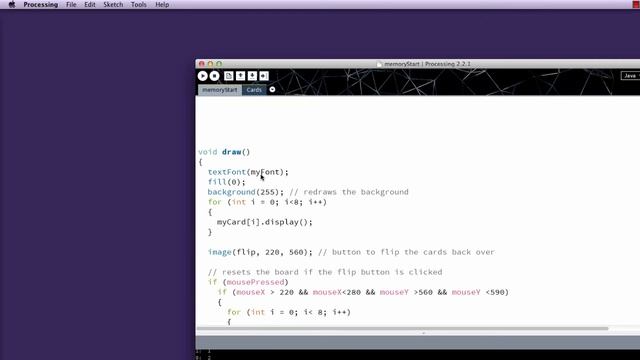This screenshot has height=360, width=640.
Task: Open the Processing application menu
Action: coord(40,4)
